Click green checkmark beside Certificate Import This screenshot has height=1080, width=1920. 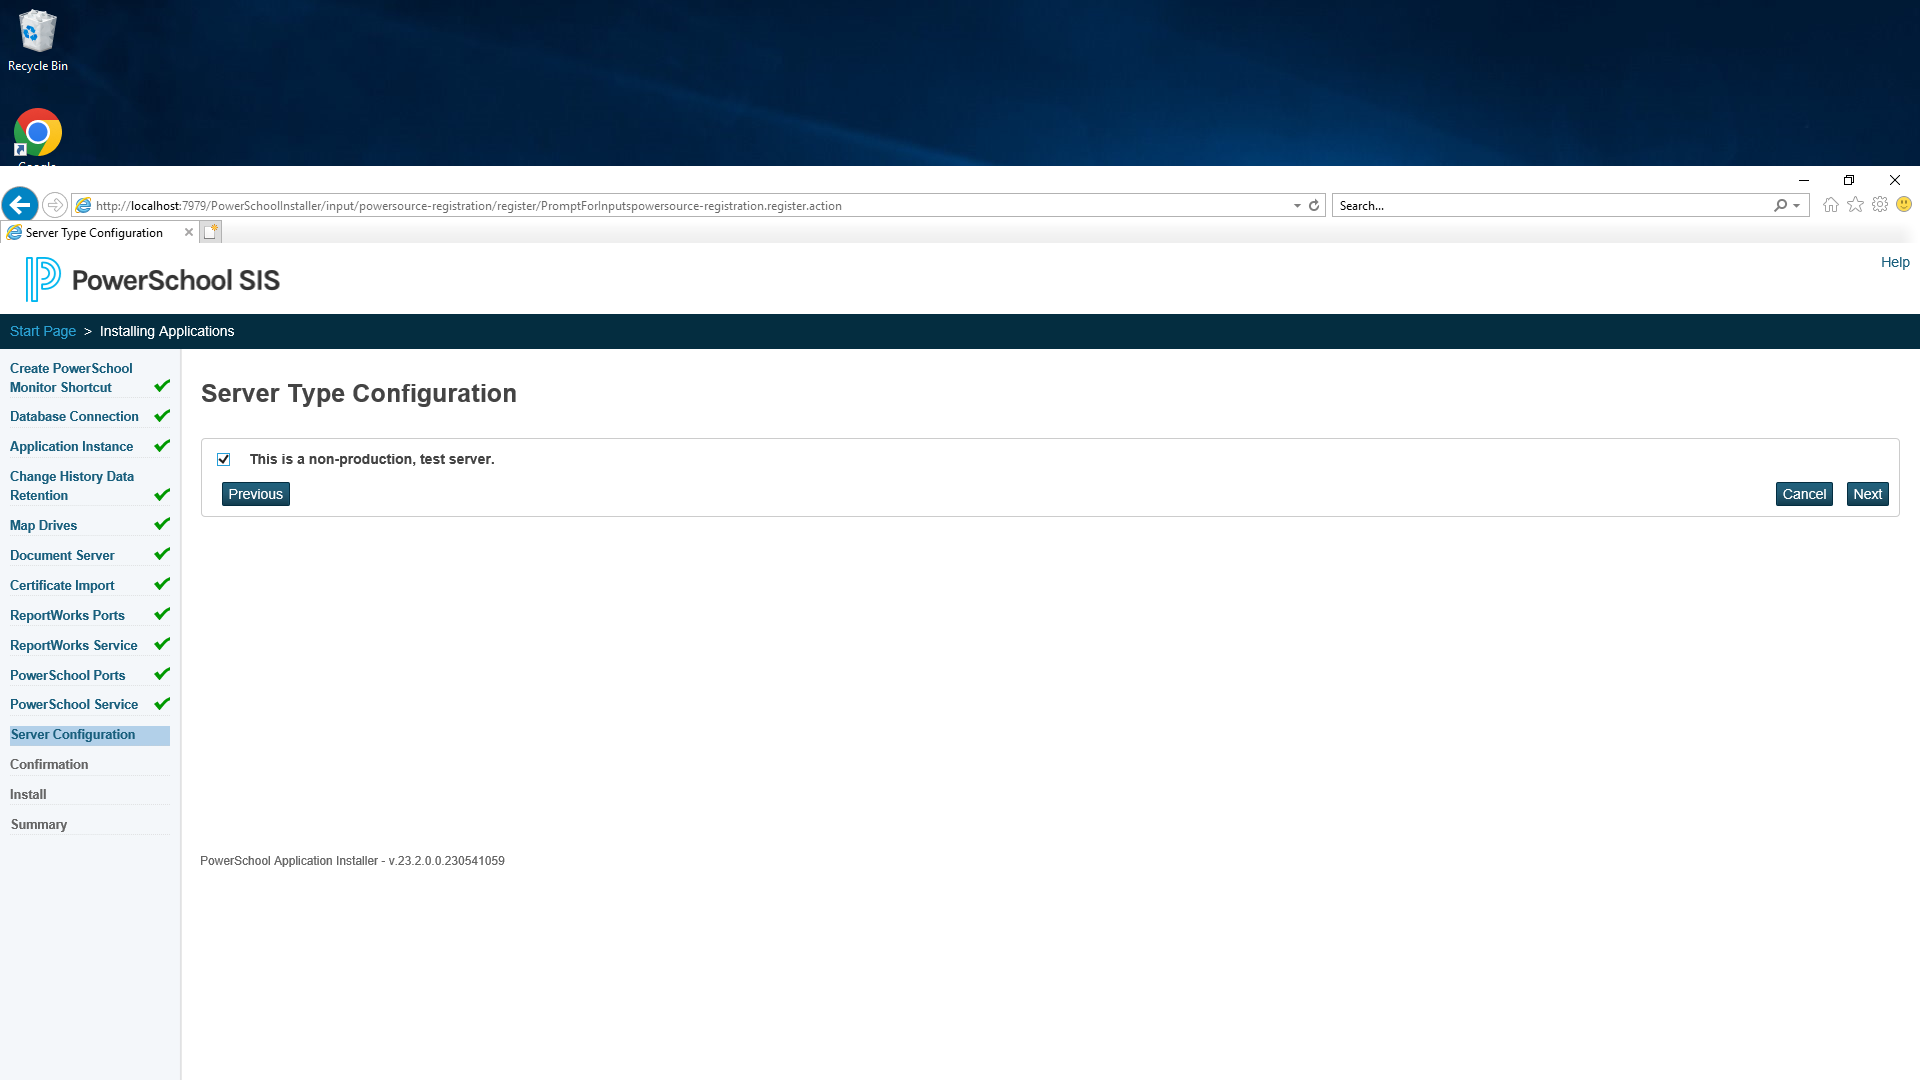(x=162, y=583)
